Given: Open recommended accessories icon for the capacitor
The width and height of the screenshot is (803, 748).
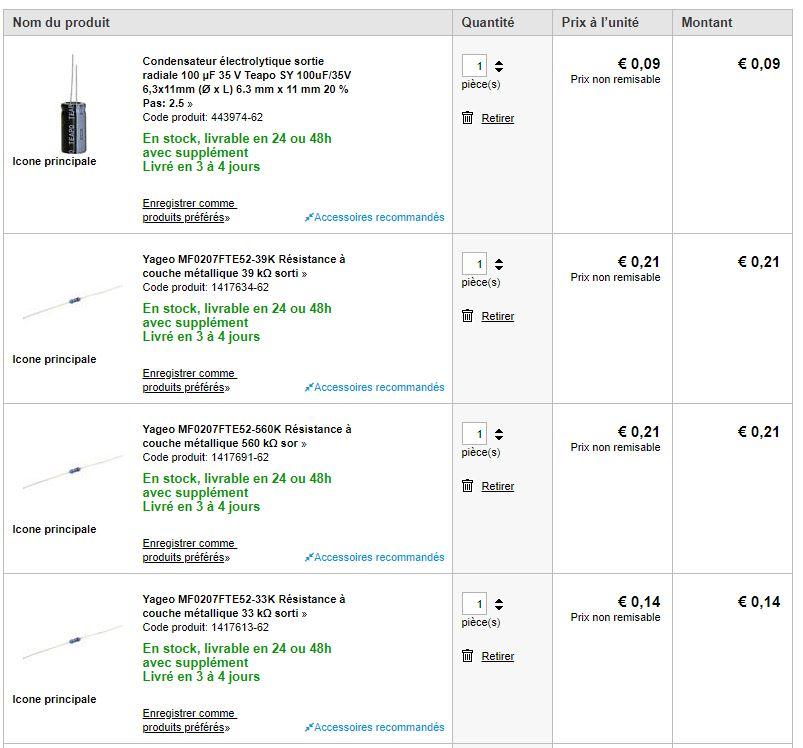Looking at the screenshot, I should [x=309, y=217].
